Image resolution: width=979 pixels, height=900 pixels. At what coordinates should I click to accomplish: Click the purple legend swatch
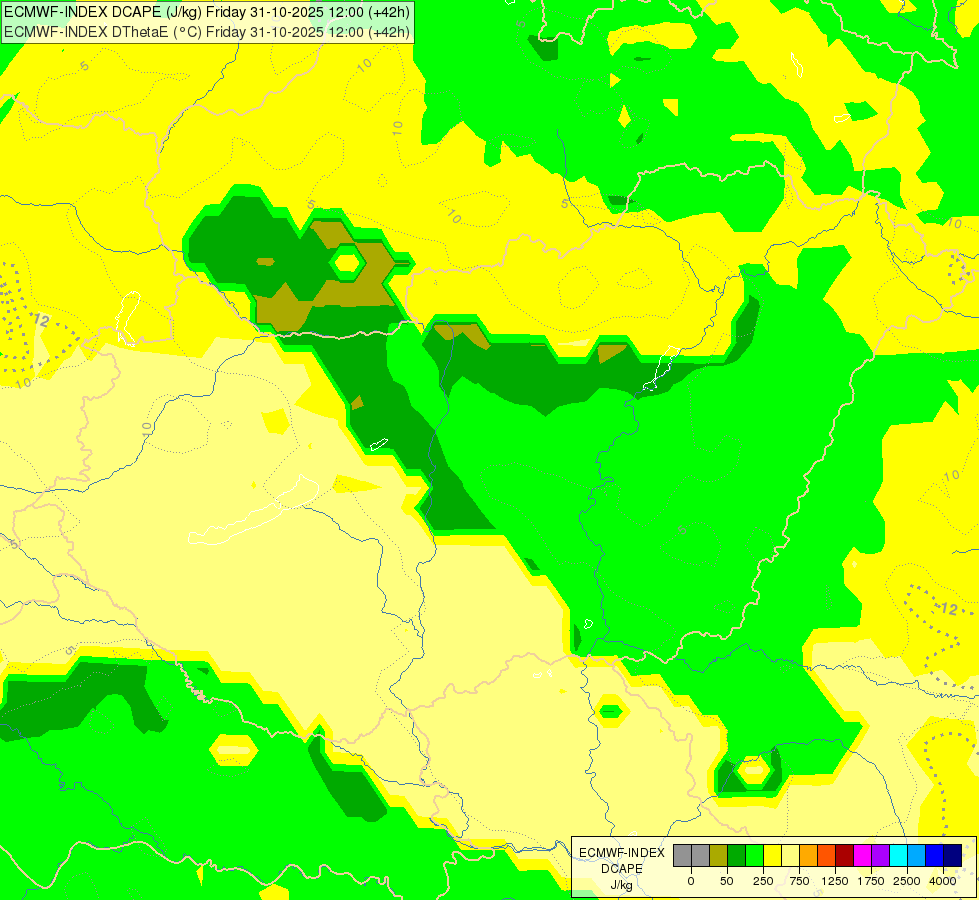881,855
